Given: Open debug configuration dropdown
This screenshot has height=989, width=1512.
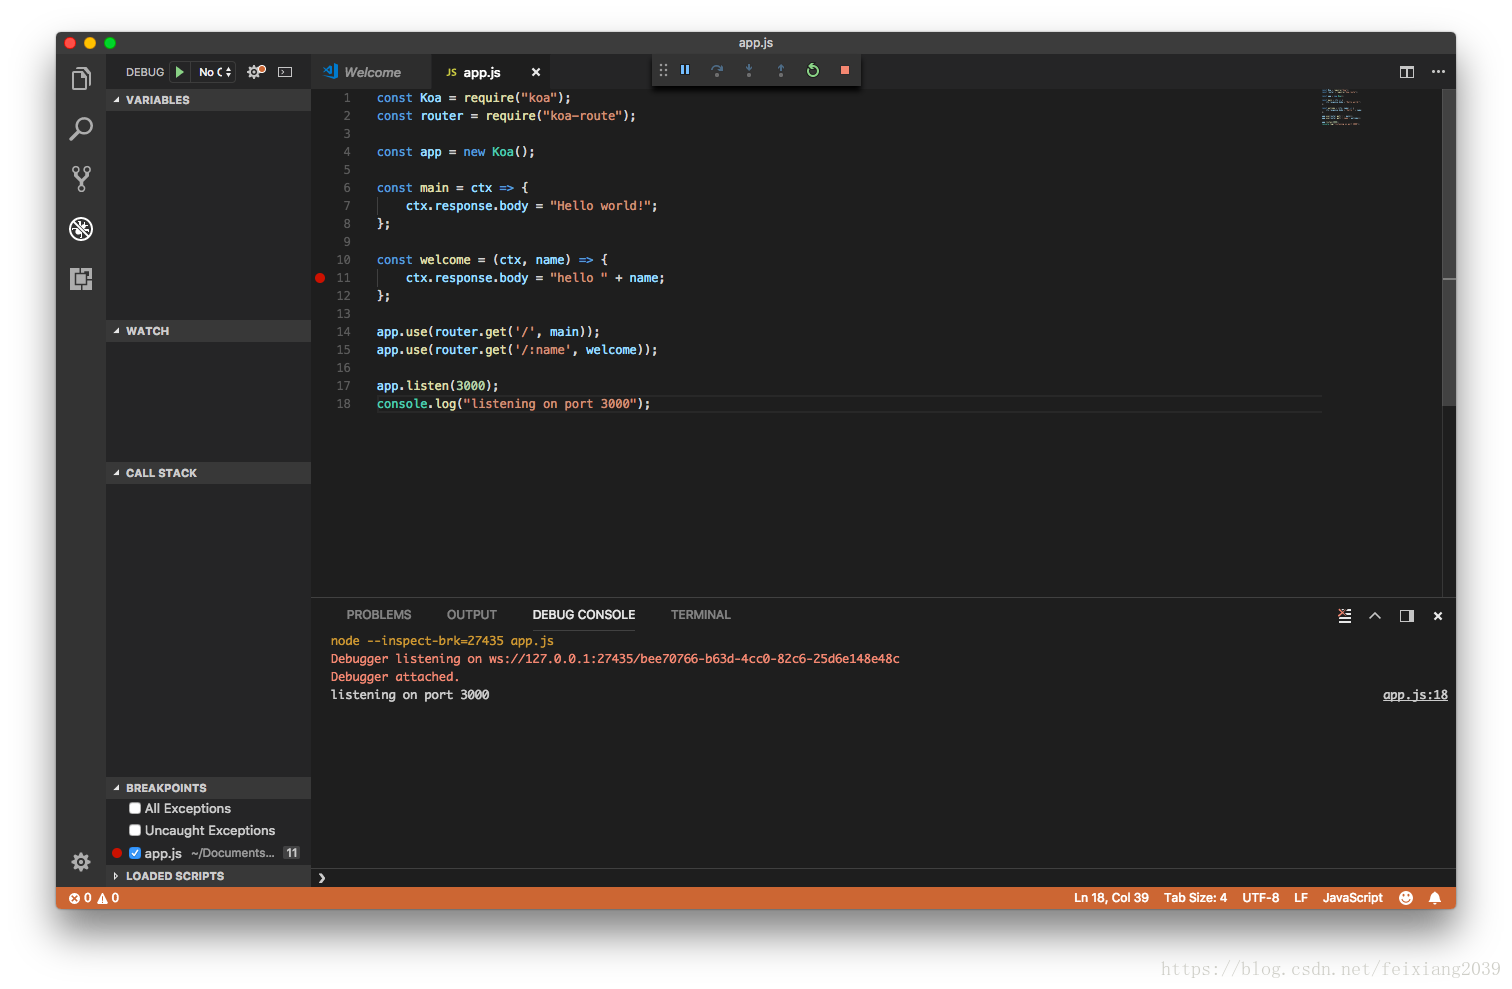Looking at the screenshot, I should pyautogui.click(x=215, y=72).
